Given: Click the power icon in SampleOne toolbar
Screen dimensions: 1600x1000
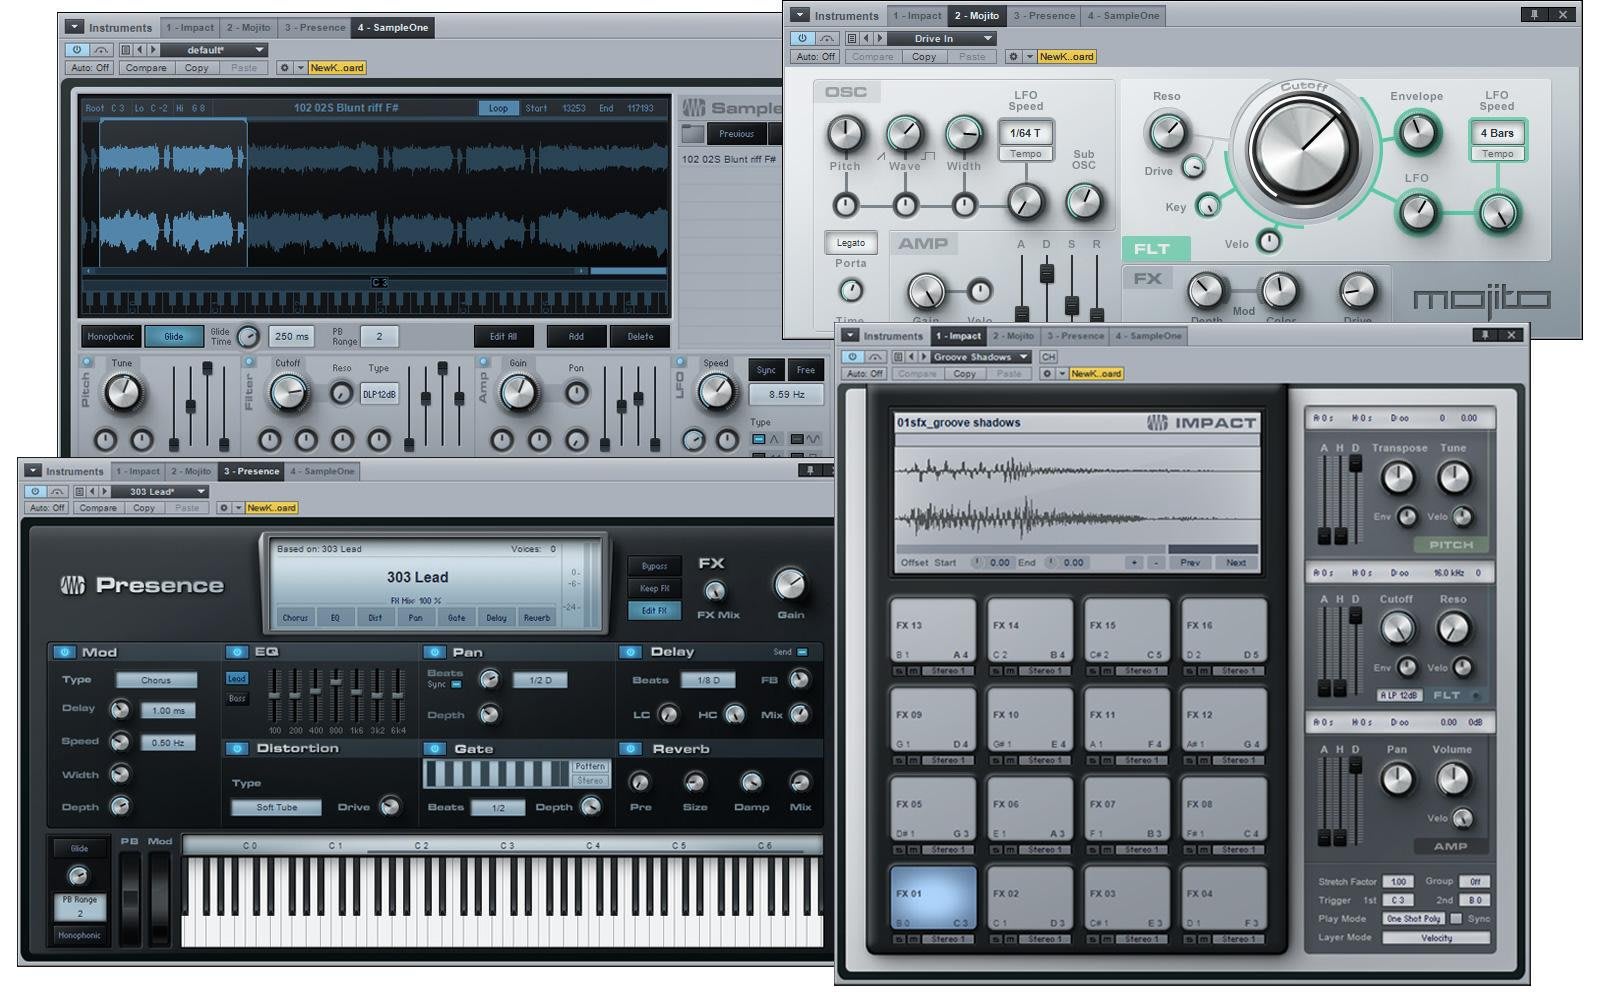Looking at the screenshot, I should pos(77,50).
